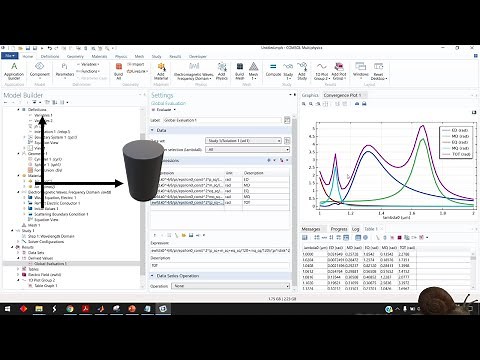Click the open file folder icon in quick access toolbar

[20, 48]
